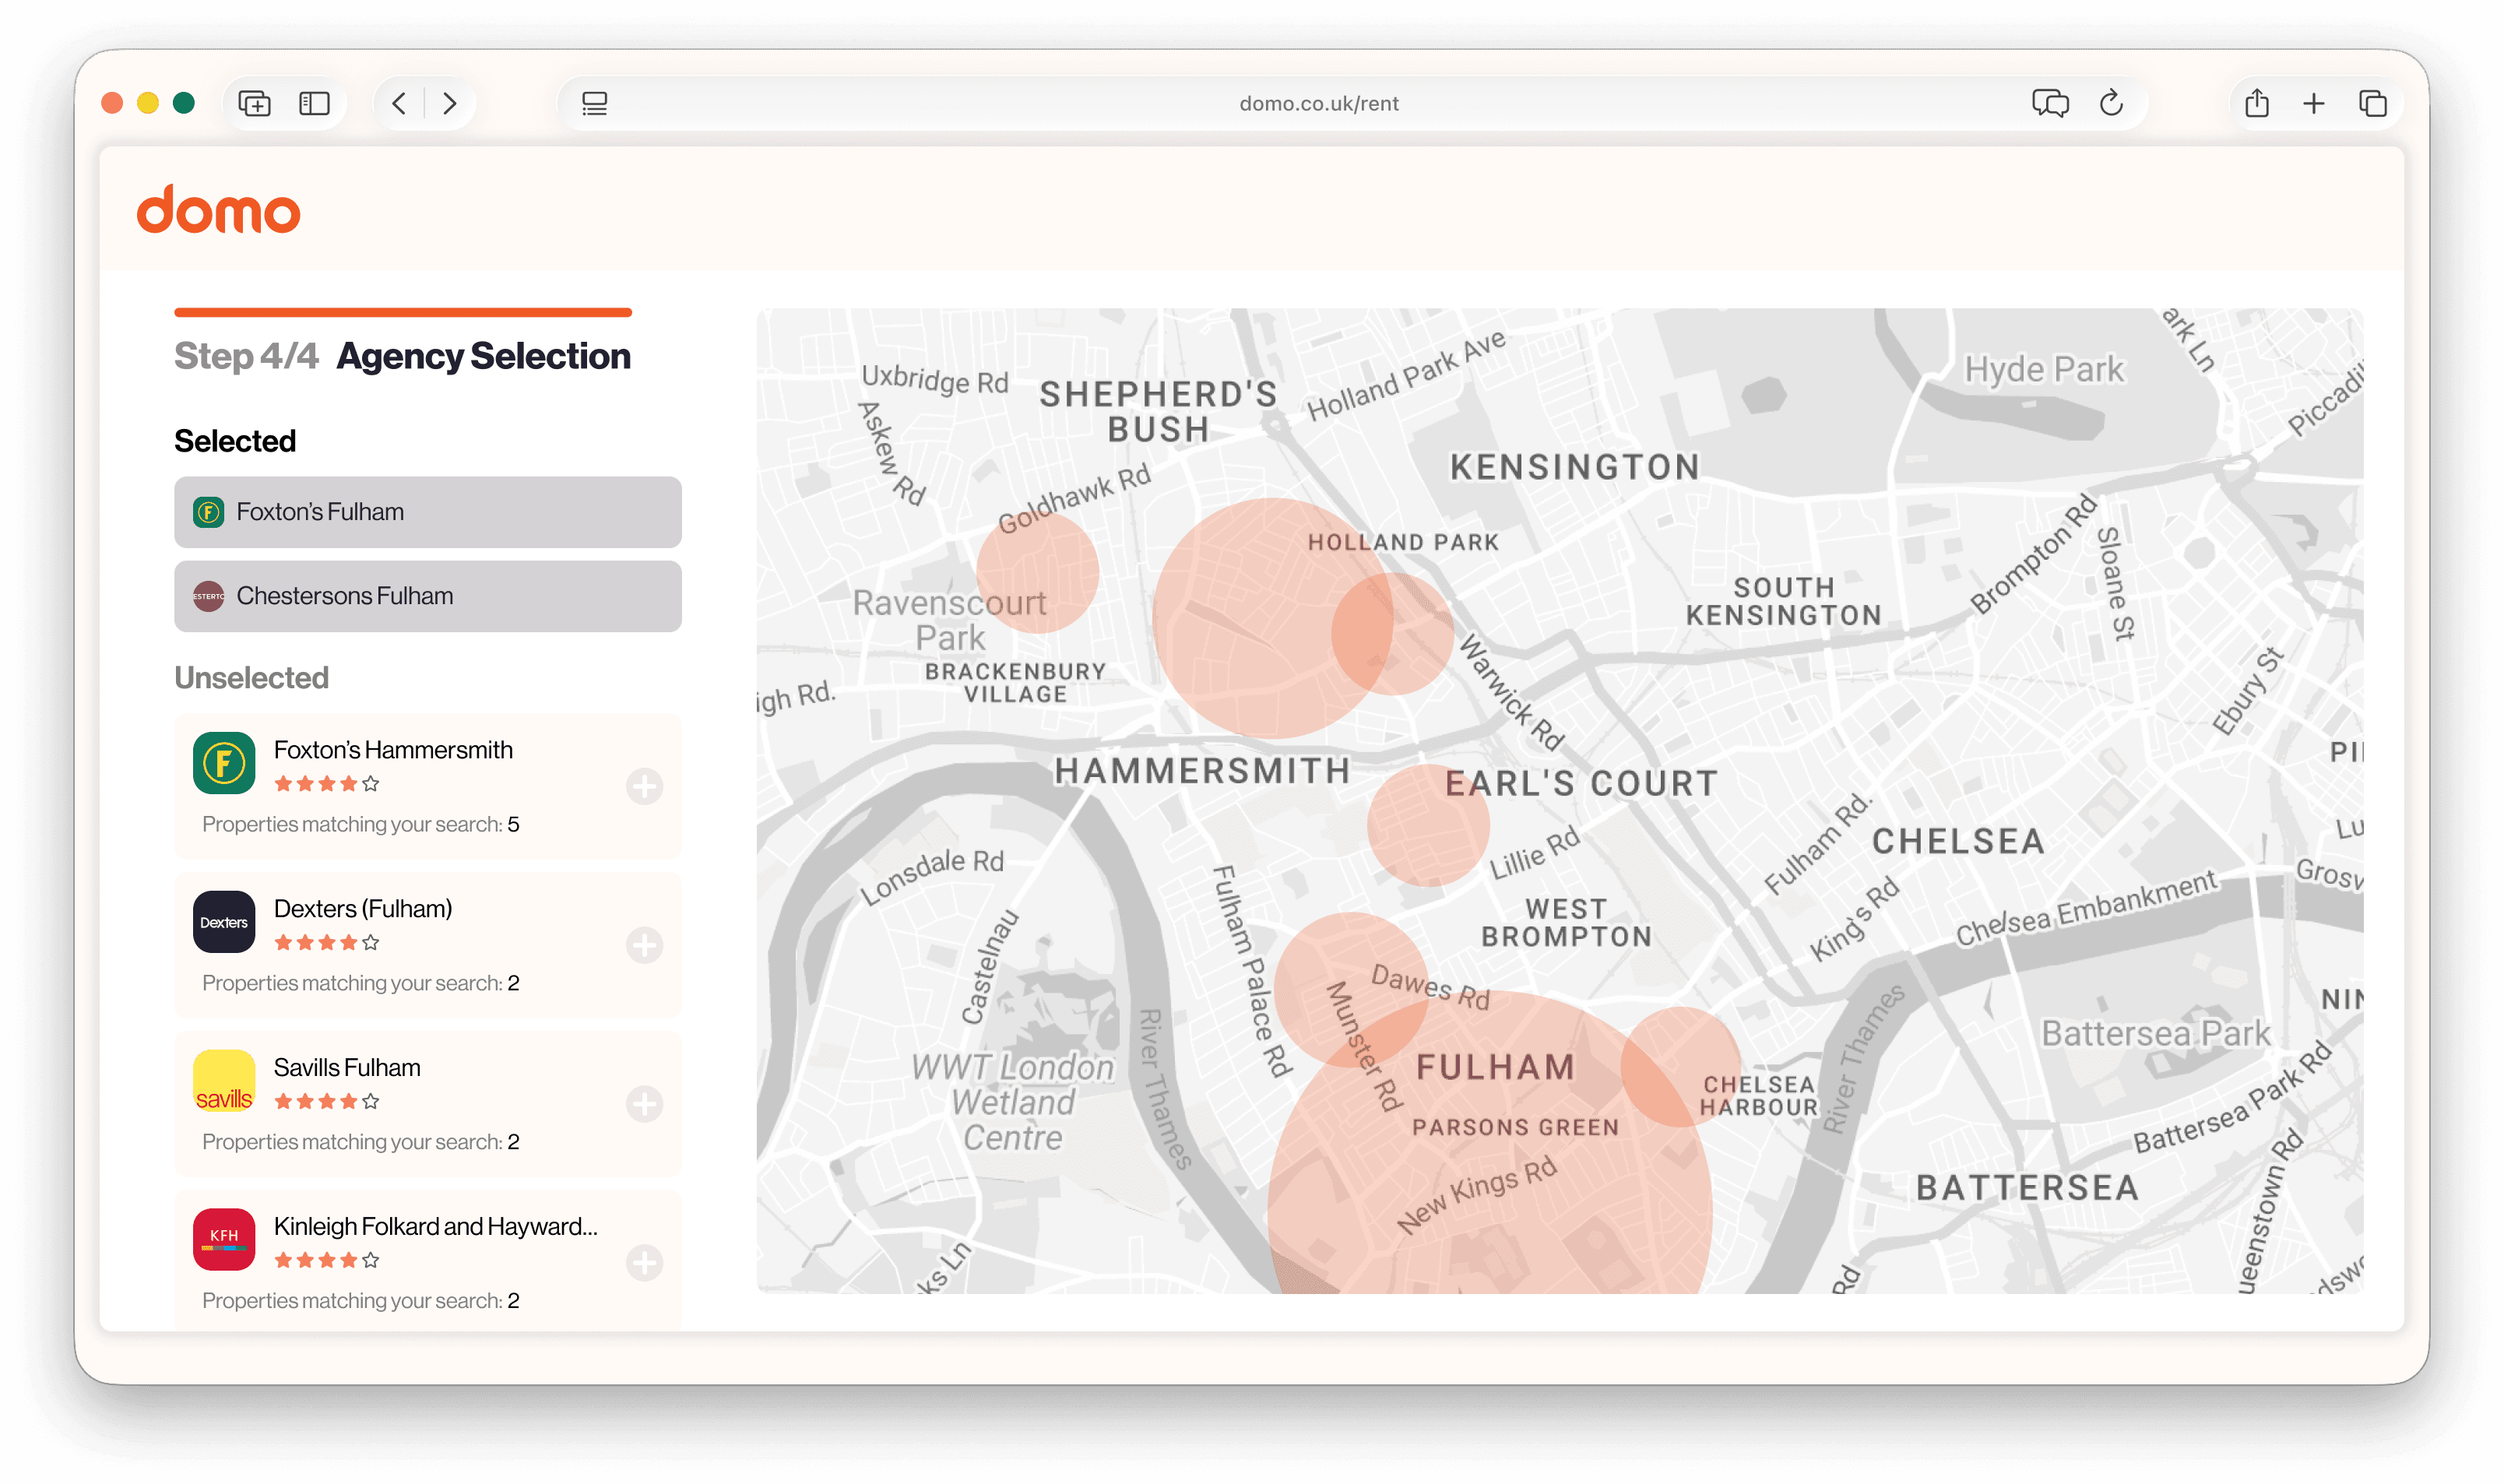Go back with the browser back arrow

pyautogui.click(x=399, y=103)
